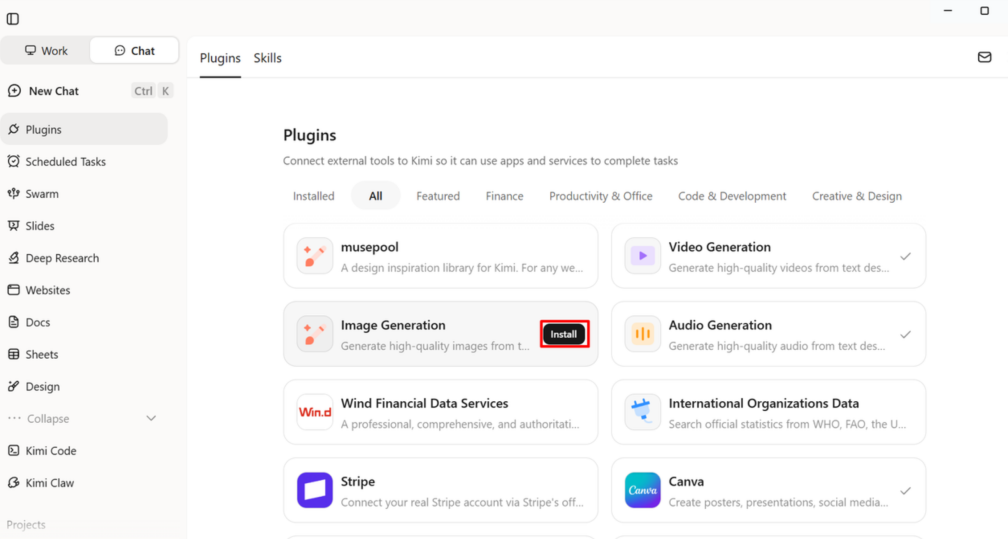
Task: Click the Kimi Code terminal icon
Action: [14, 451]
